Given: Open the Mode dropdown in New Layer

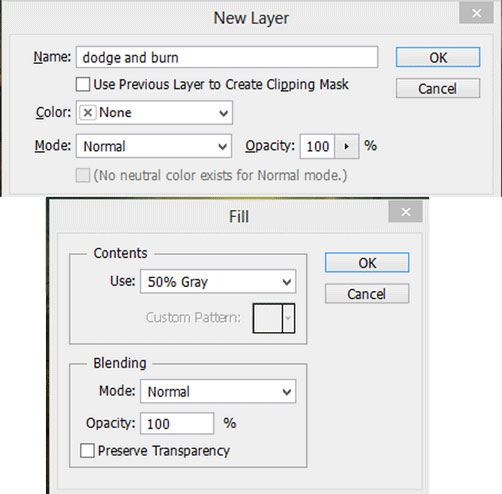Looking at the screenshot, I should [x=154, y=146].
